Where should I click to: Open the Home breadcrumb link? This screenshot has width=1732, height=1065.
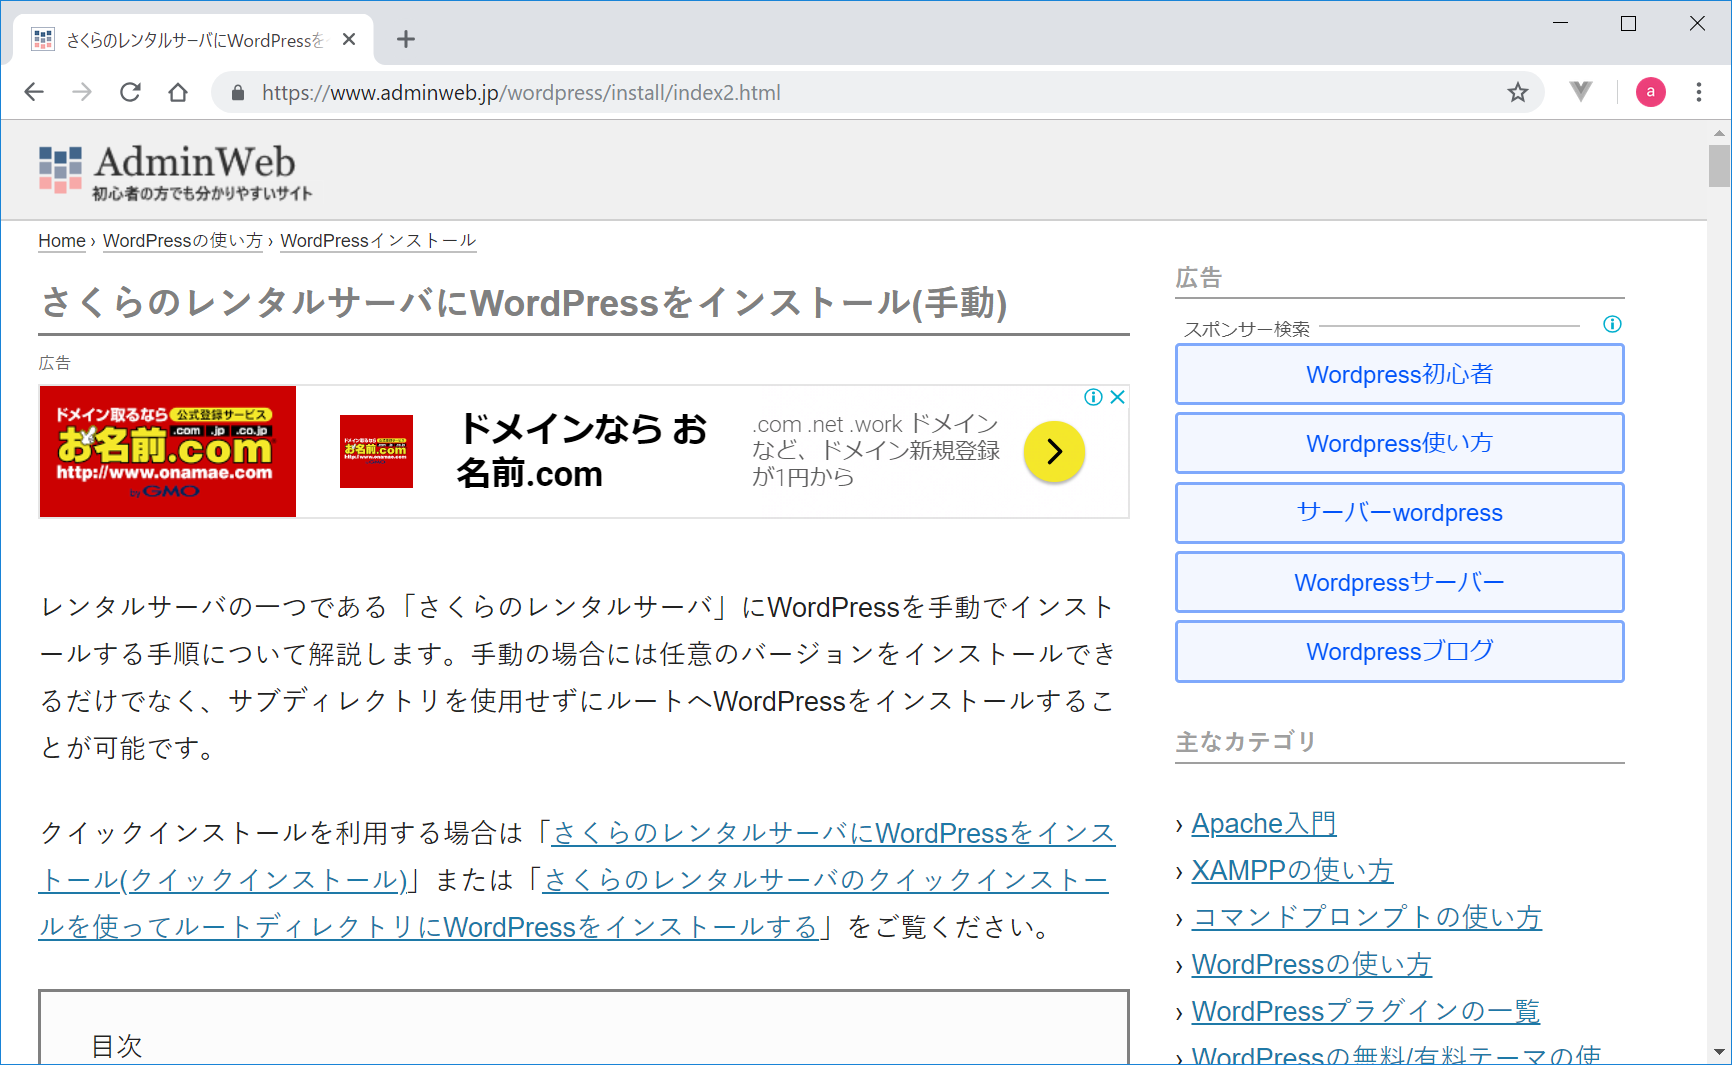click(x=62, y=241)
